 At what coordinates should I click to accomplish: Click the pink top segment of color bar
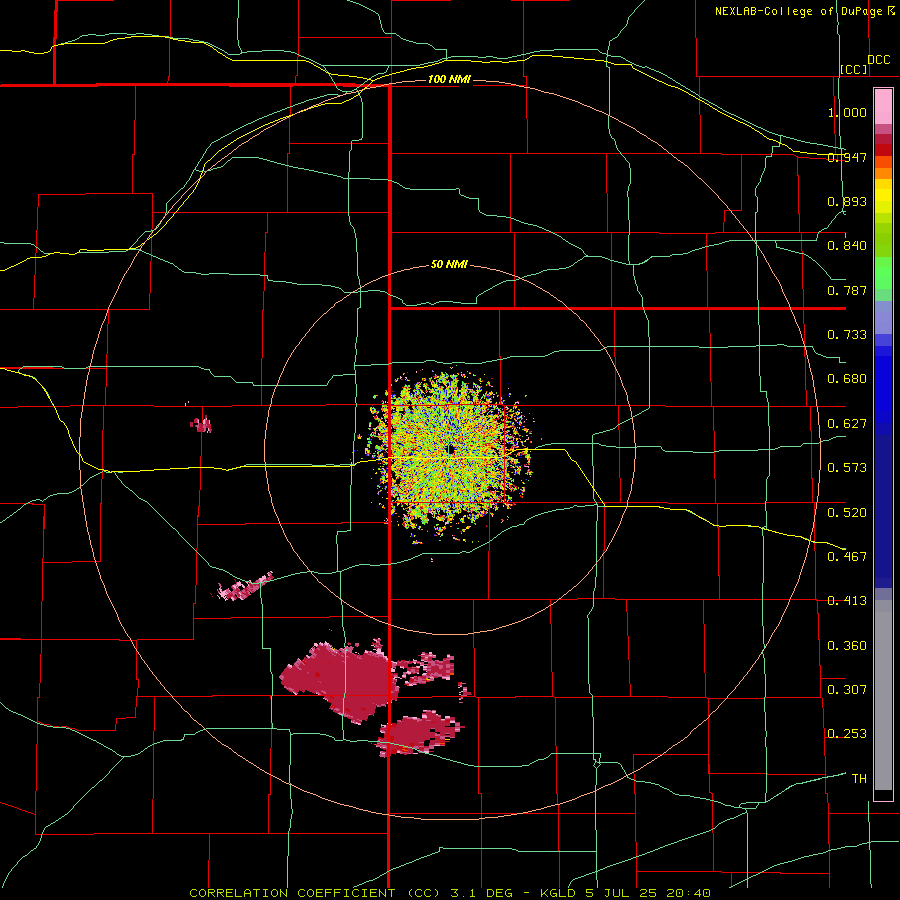coord(883,107)
